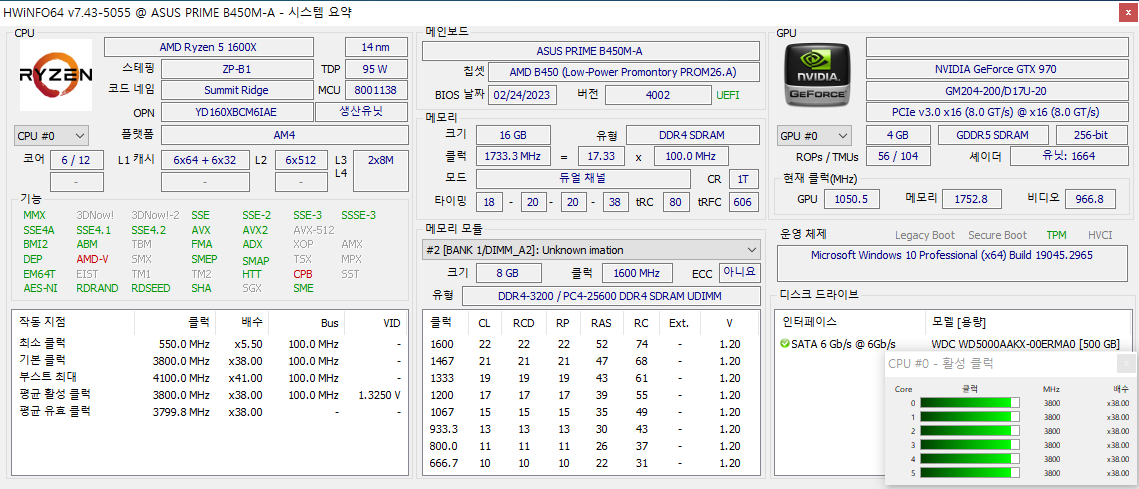Click the AMD B450 chipset field
The width and height of the screenshot is (1139, 489).
624,72
